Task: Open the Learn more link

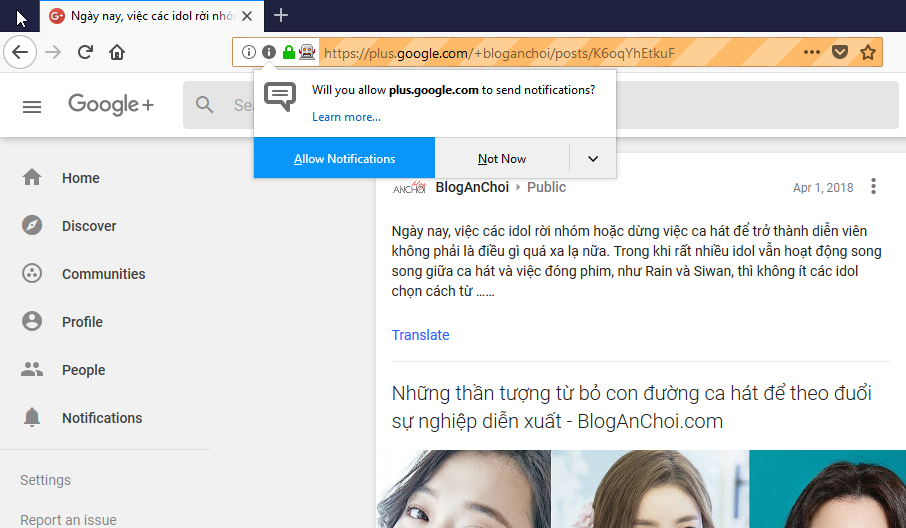Action: pyautogui.click(x=346, y=117)
